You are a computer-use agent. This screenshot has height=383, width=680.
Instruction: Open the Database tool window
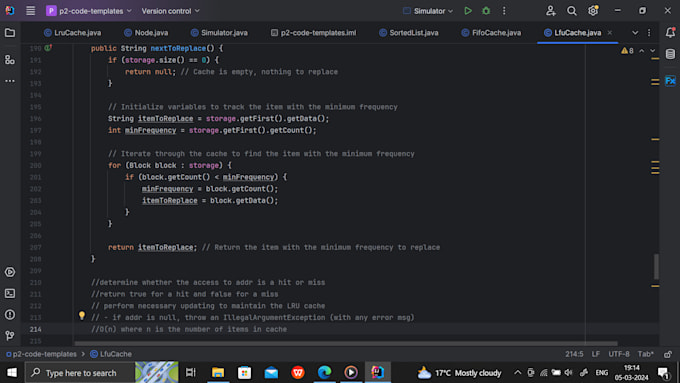(x=670, y=54)
